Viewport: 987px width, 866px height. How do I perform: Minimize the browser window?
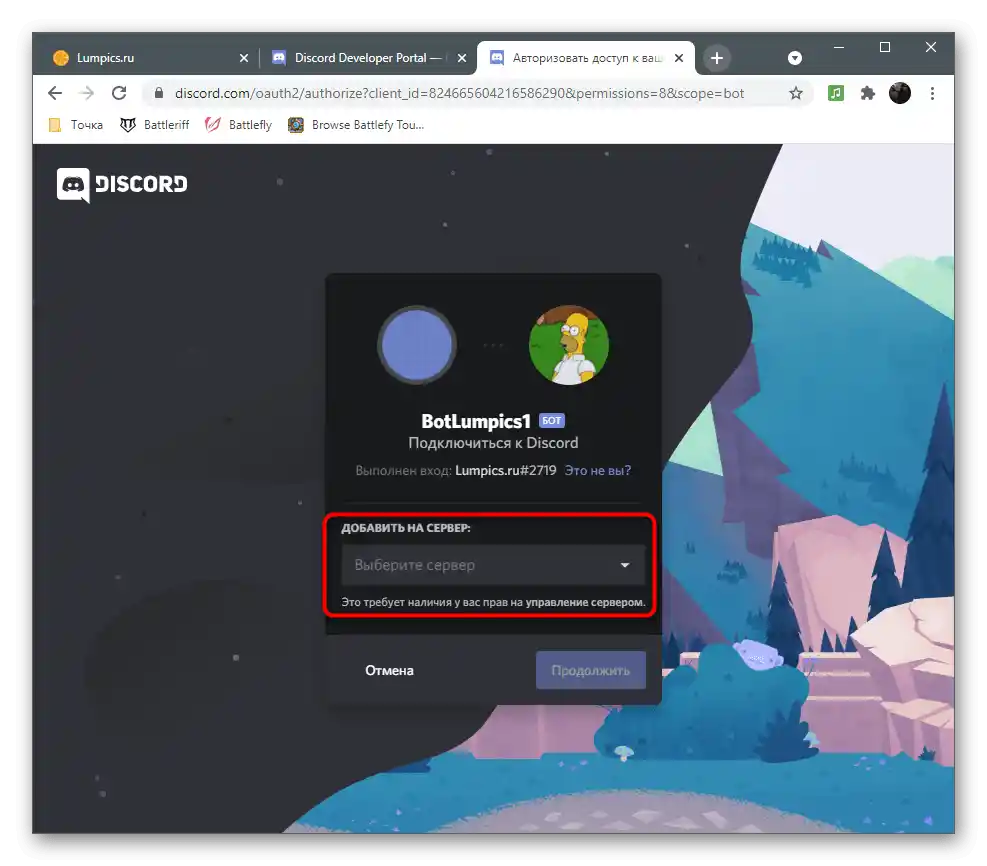[838, 47]
